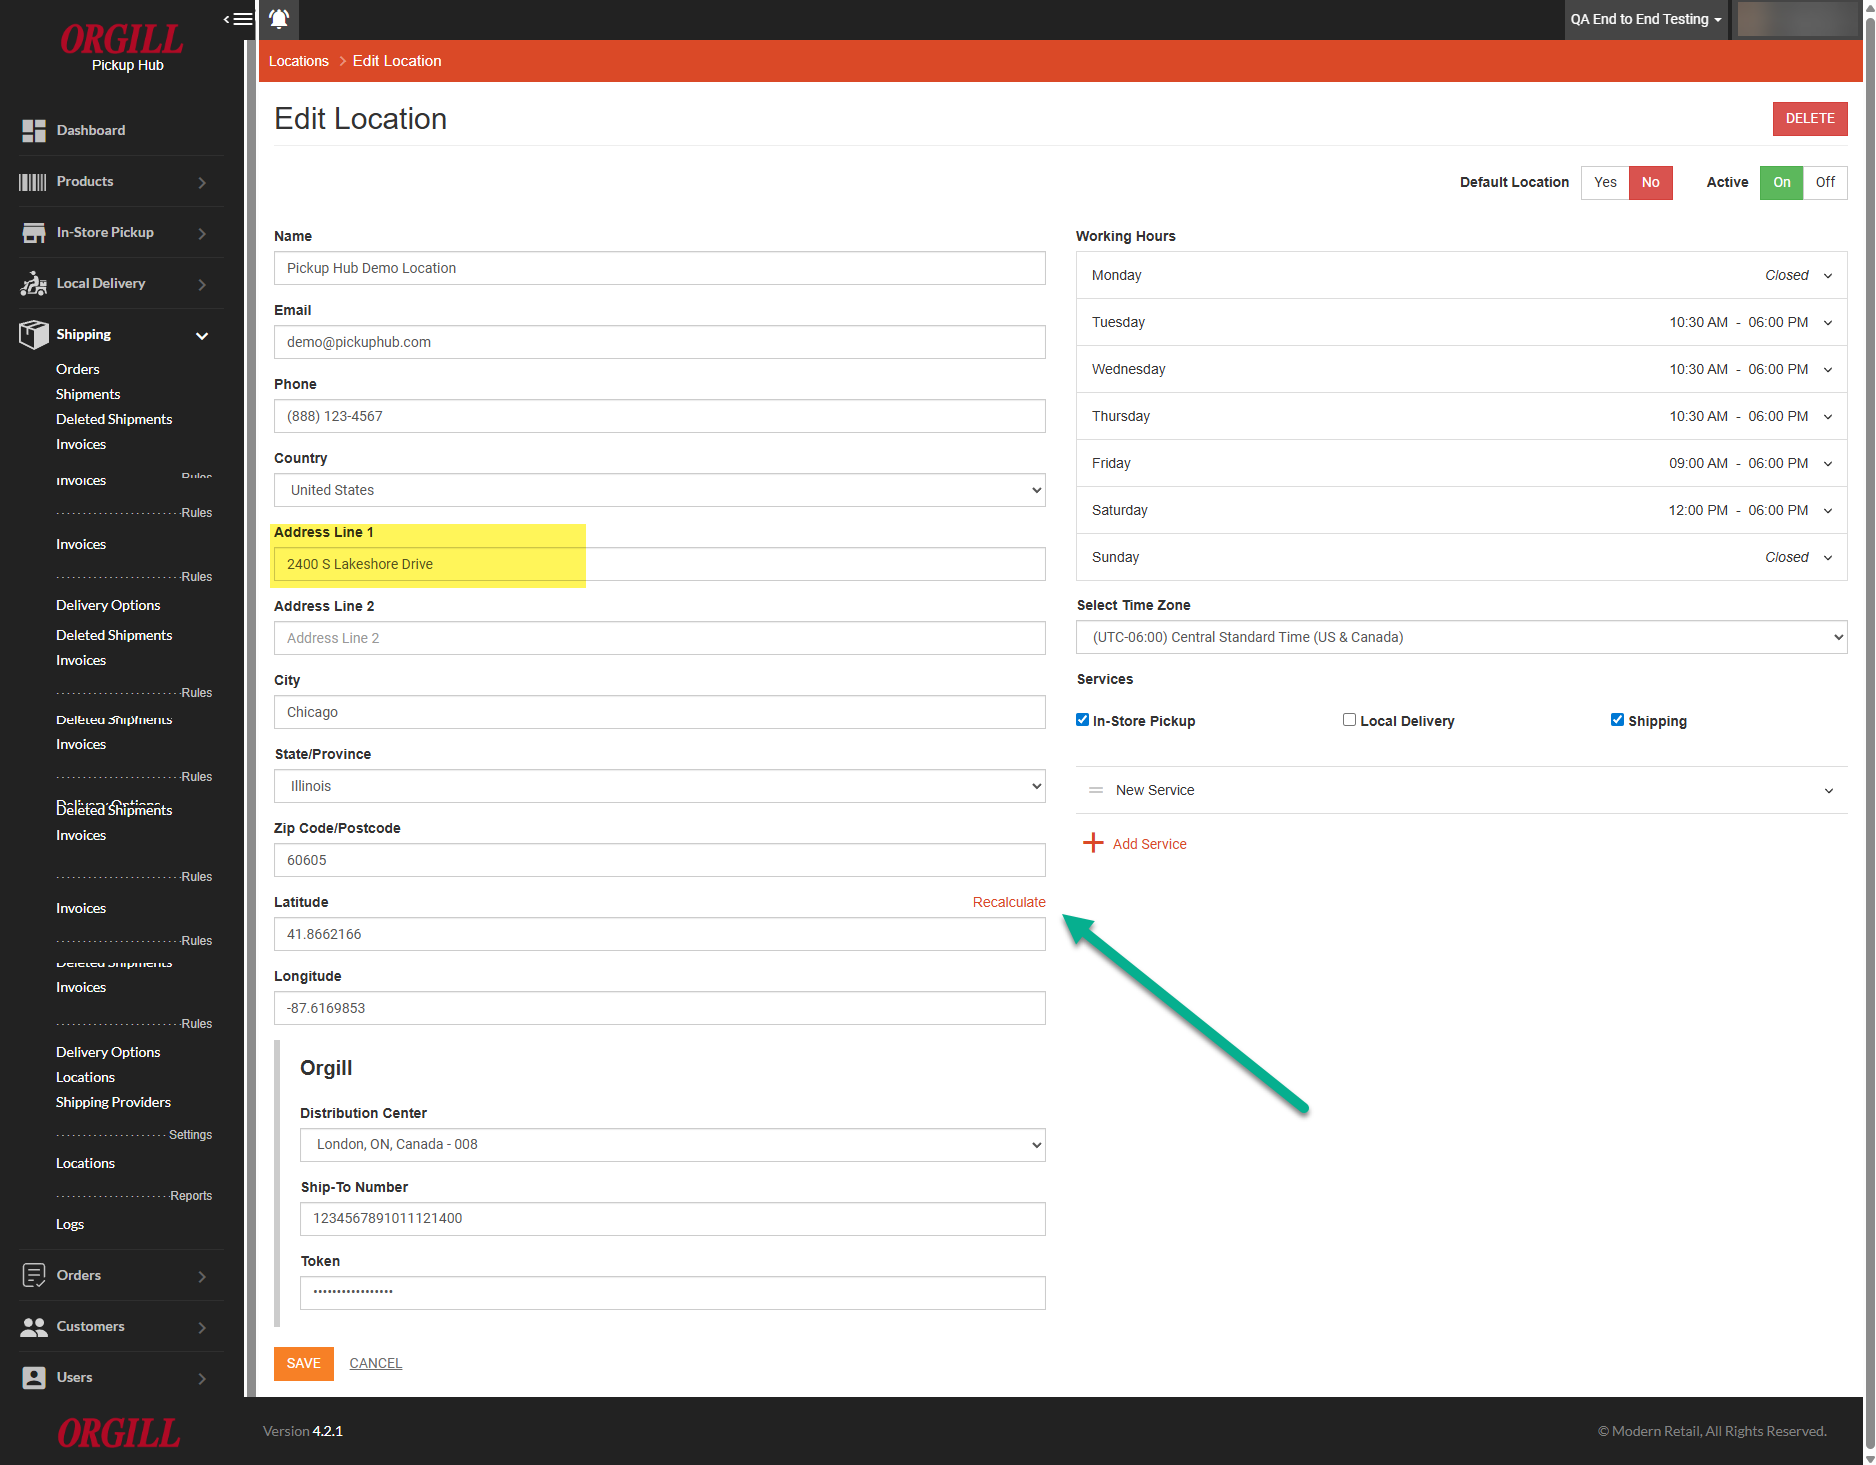This screenshot has width=1876, height=1465.
Task: Enable the Local Delivery service checkbox
Action: point(1349,720)
